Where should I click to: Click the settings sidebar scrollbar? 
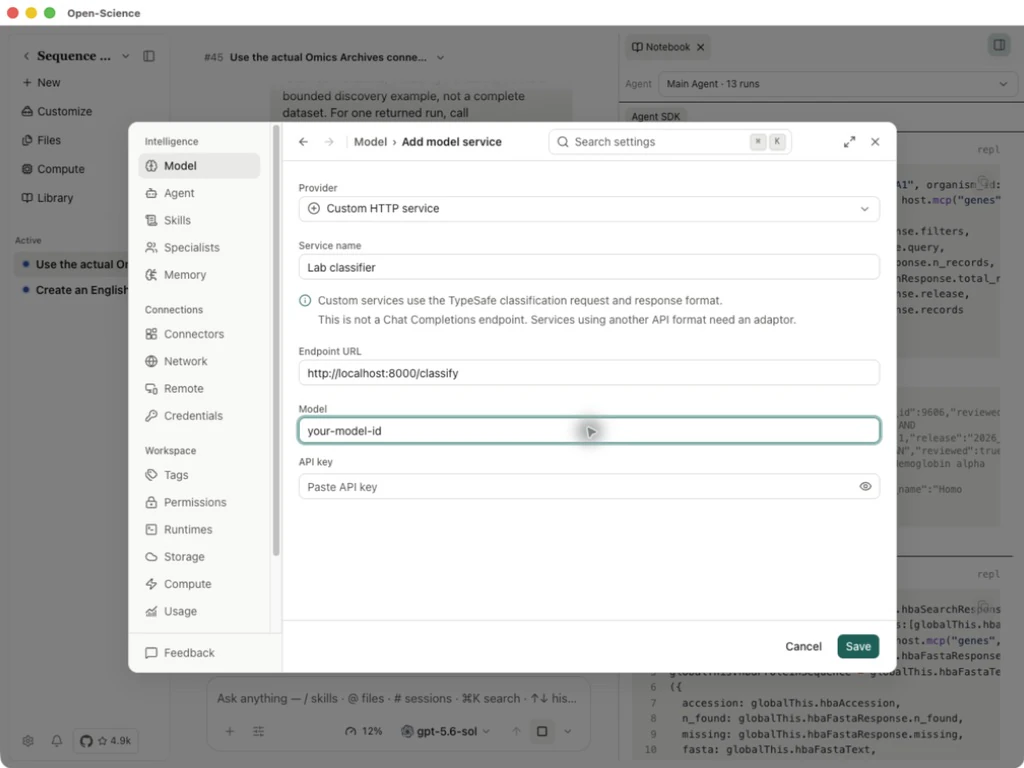point(276,340)
